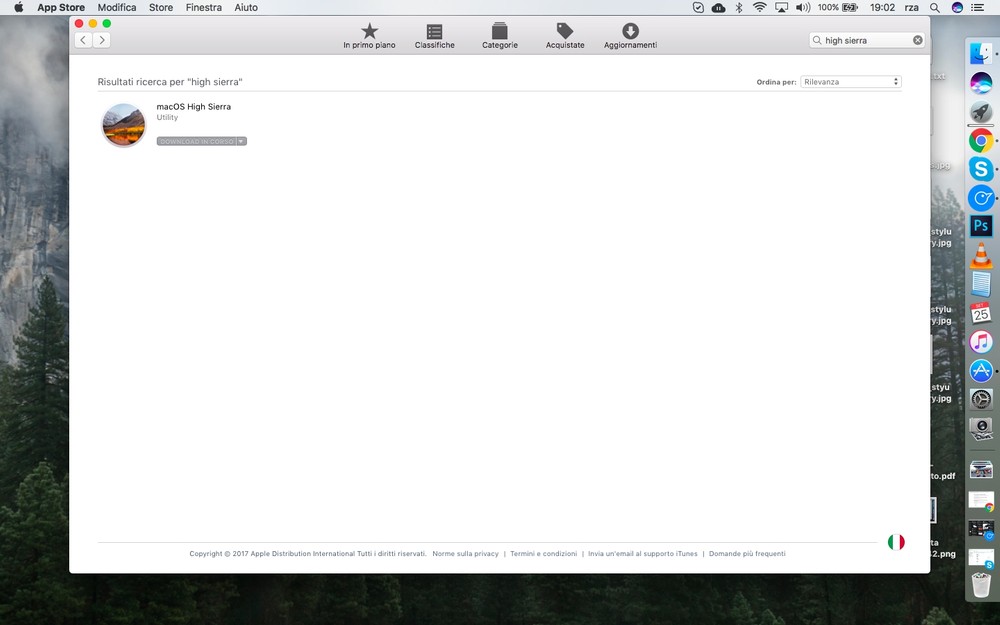Open the Norme sulla privacy link
The image size is (1000, 625).
tap(466, 554)
